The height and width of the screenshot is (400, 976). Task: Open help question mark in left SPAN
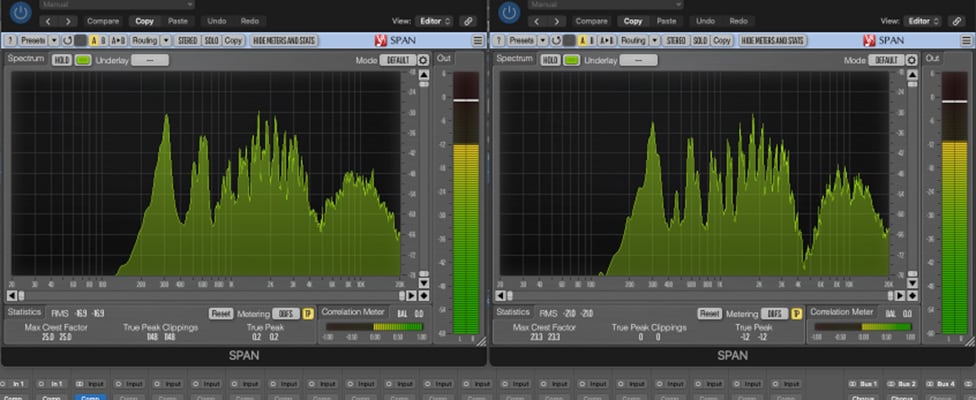[11, 40]
